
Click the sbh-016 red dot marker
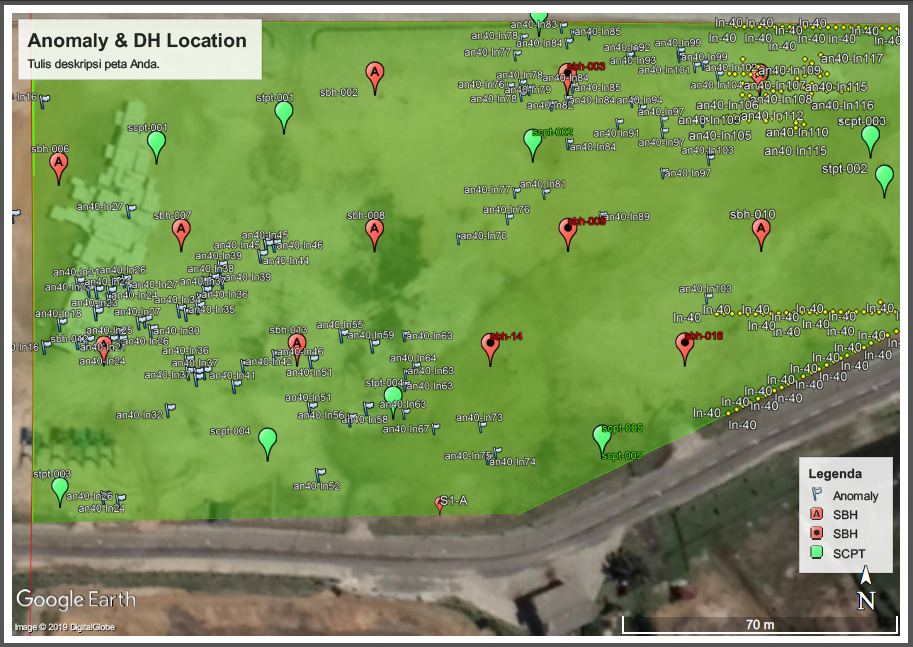pos(685,346)
